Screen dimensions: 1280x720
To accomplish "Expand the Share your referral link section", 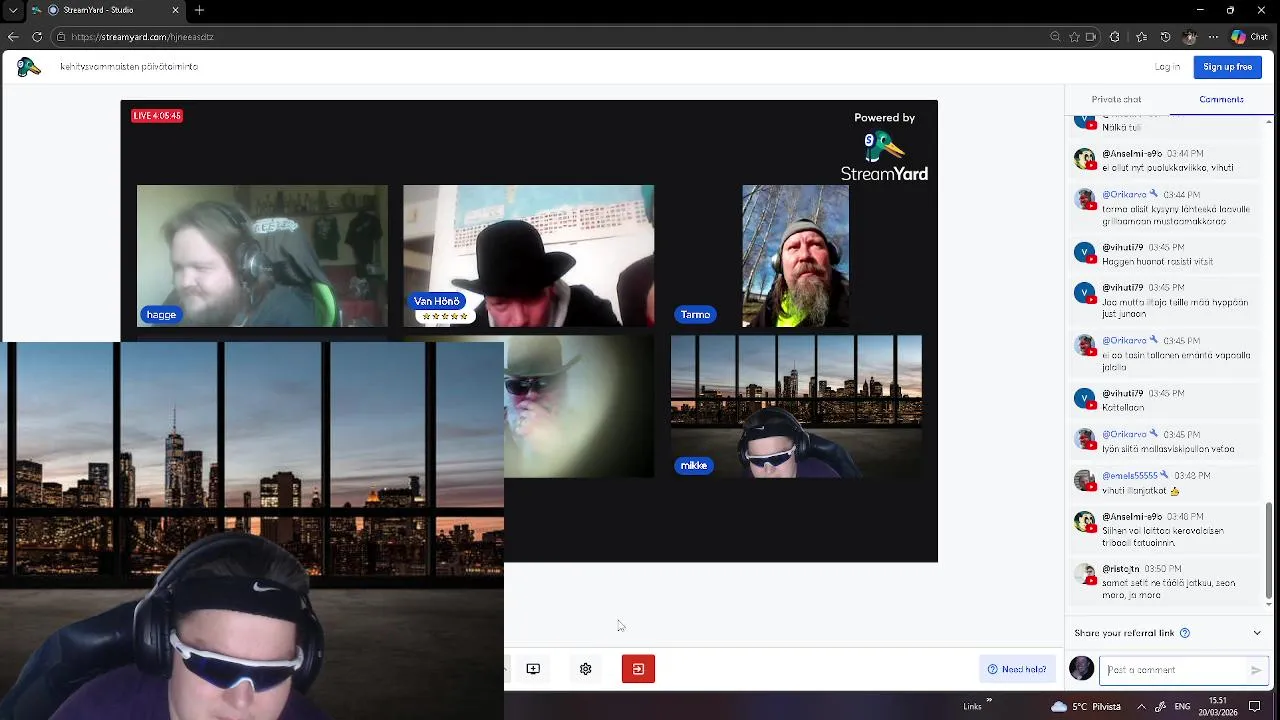I will [1257, 633].
